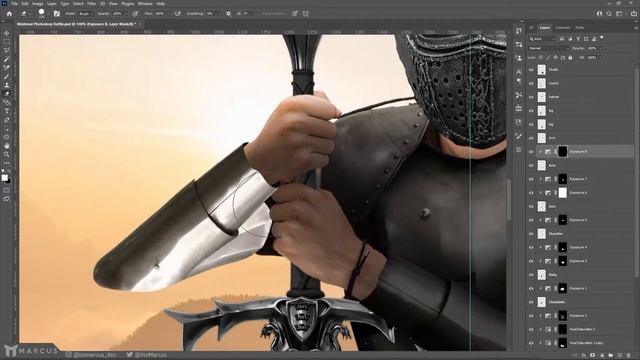Click the create new group folder icon
Viewport: 640px width, 360px height.
coord(611,356)
